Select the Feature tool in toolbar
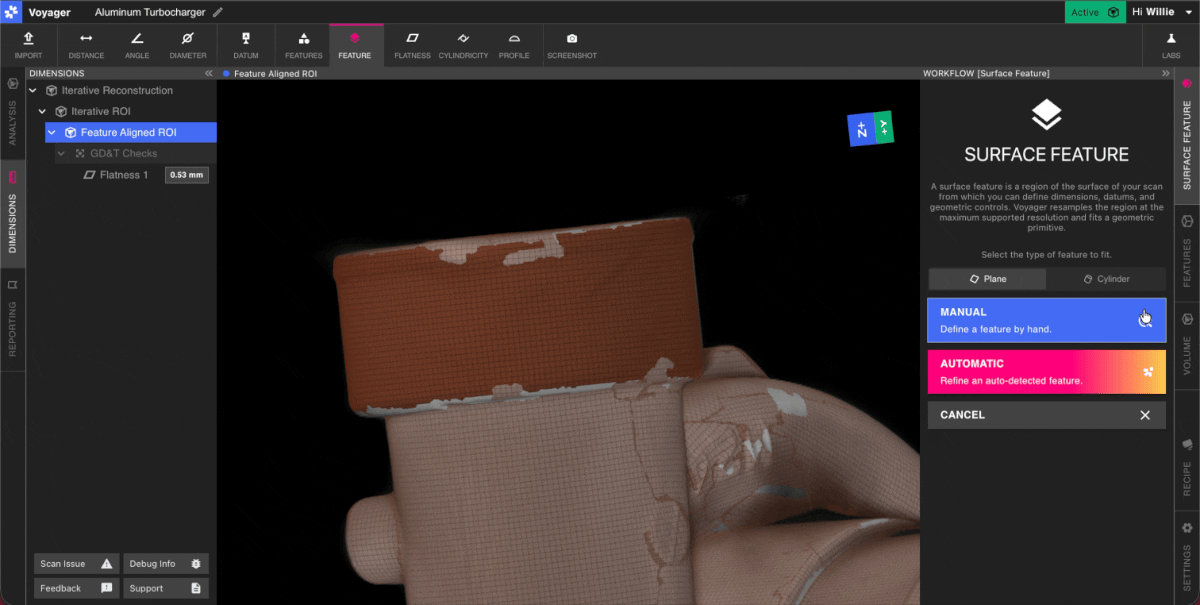 pyautogui.click(x=355, y=45)
